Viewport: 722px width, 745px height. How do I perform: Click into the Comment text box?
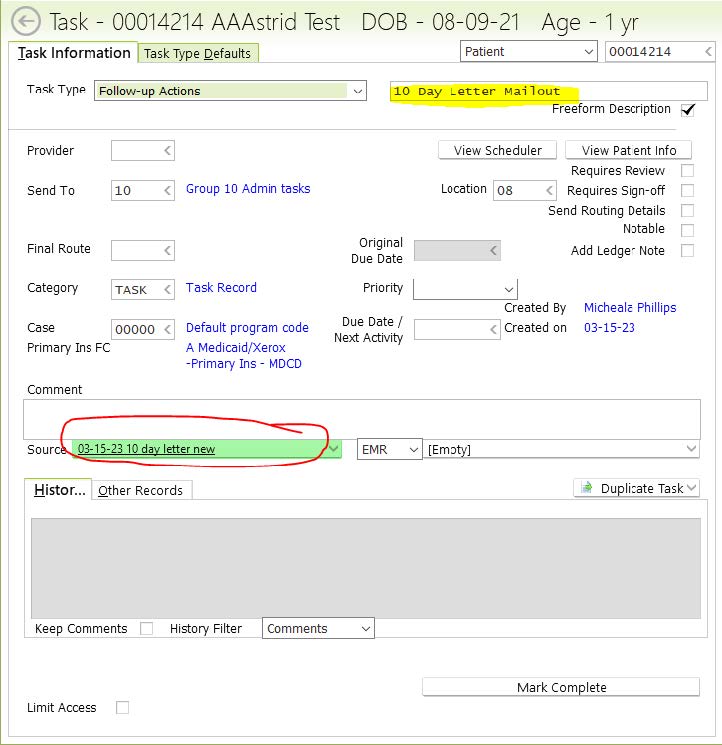pyautogui.click(x=361, y=418)
